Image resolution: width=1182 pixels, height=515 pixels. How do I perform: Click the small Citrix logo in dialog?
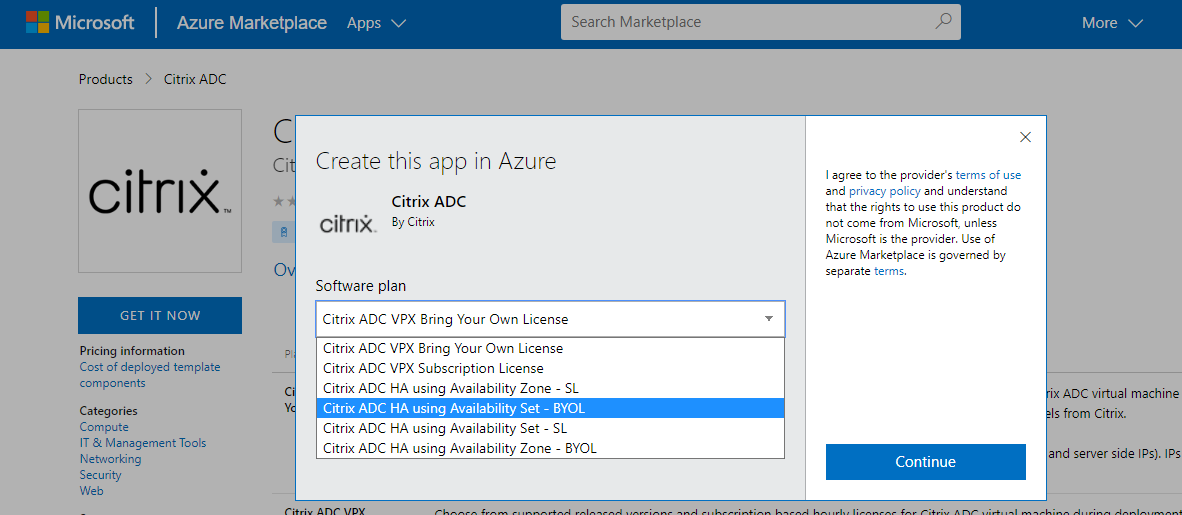tap(348, 223)
